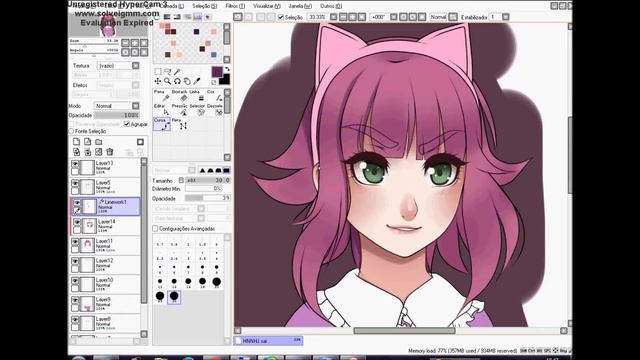This screenshot has height=360, width=640.
Task: Create a new linework layer
Action: pyautogui.click(x=87, y=142)
